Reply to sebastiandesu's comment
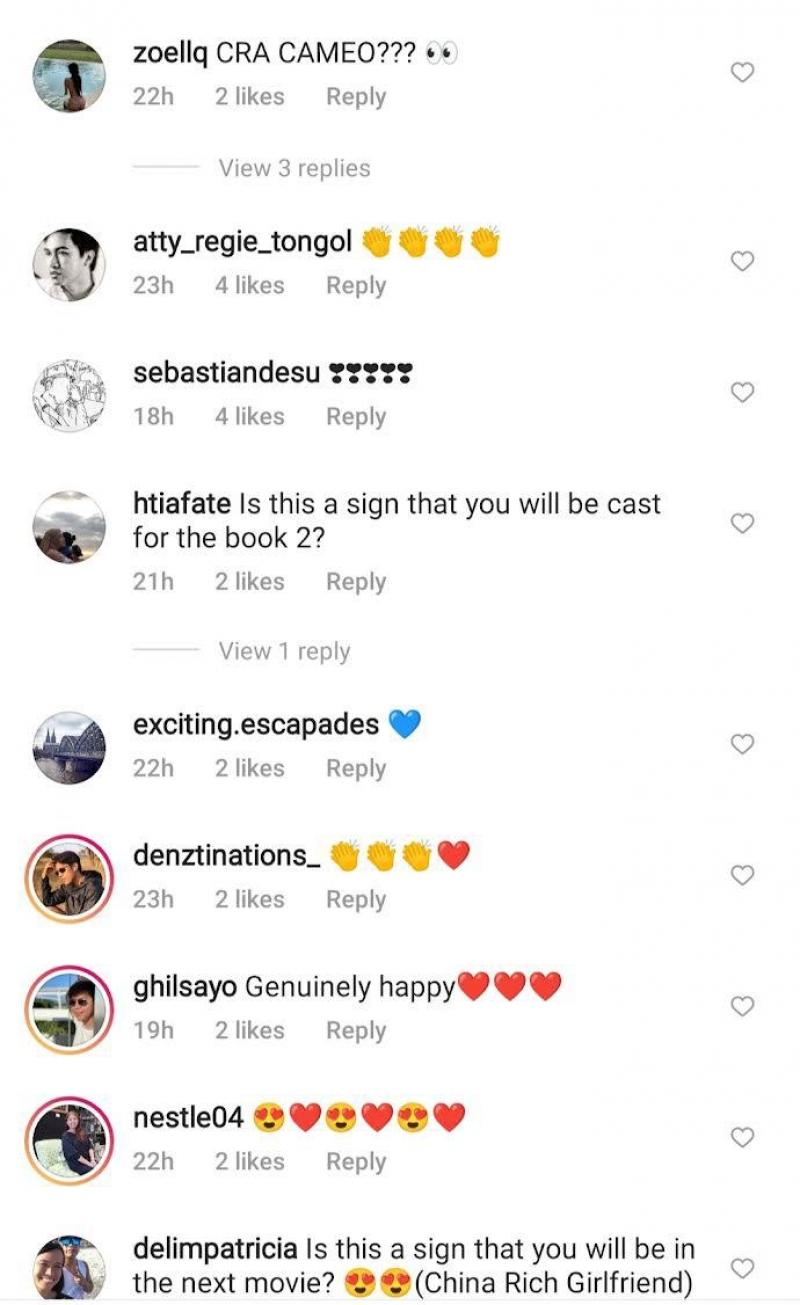Screen dimensions: 800x1305 356,416
